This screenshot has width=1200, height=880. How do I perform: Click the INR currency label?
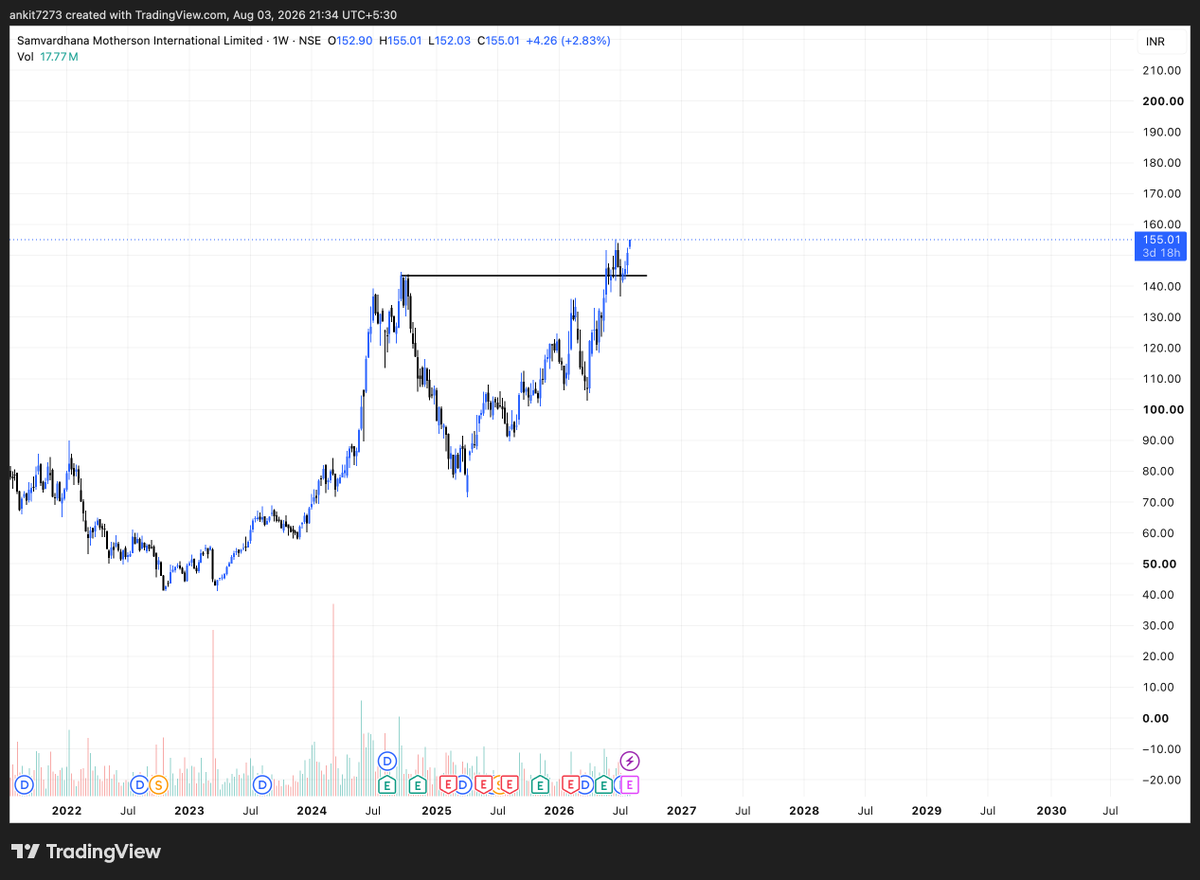pos(1154,41)
